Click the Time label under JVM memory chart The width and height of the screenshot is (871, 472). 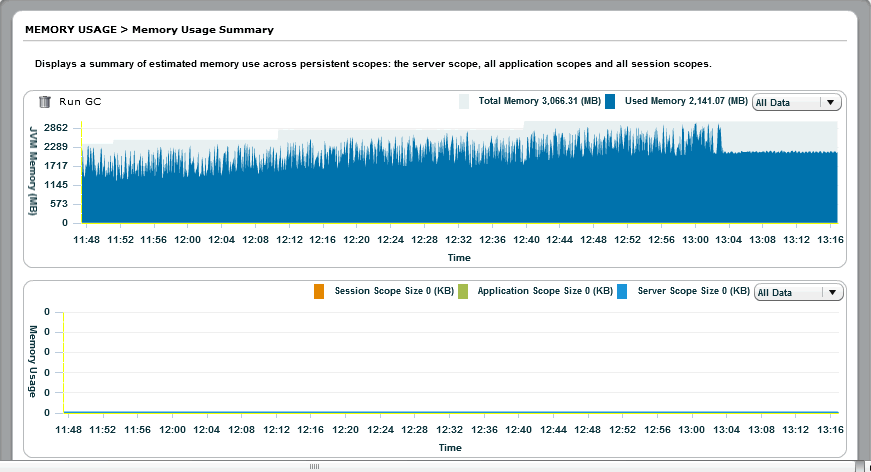pyautogui.click(x=459, y=258)
